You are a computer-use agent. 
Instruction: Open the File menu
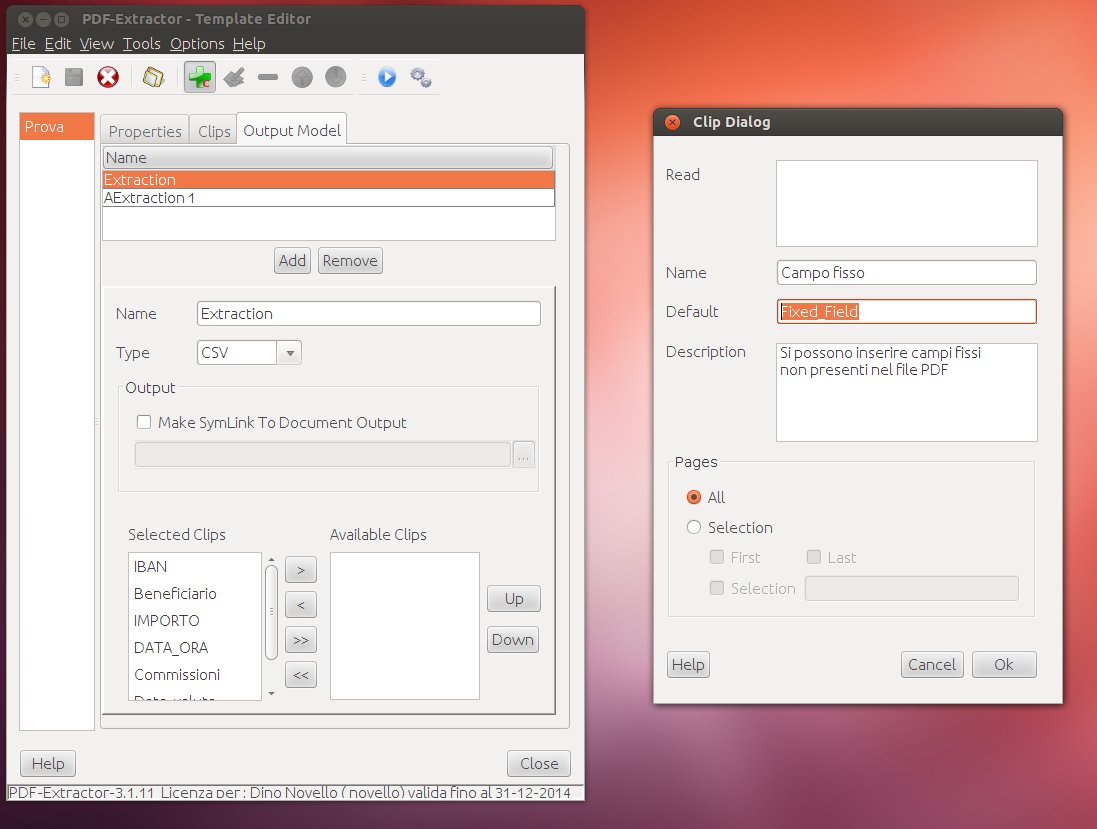point(23,43)
